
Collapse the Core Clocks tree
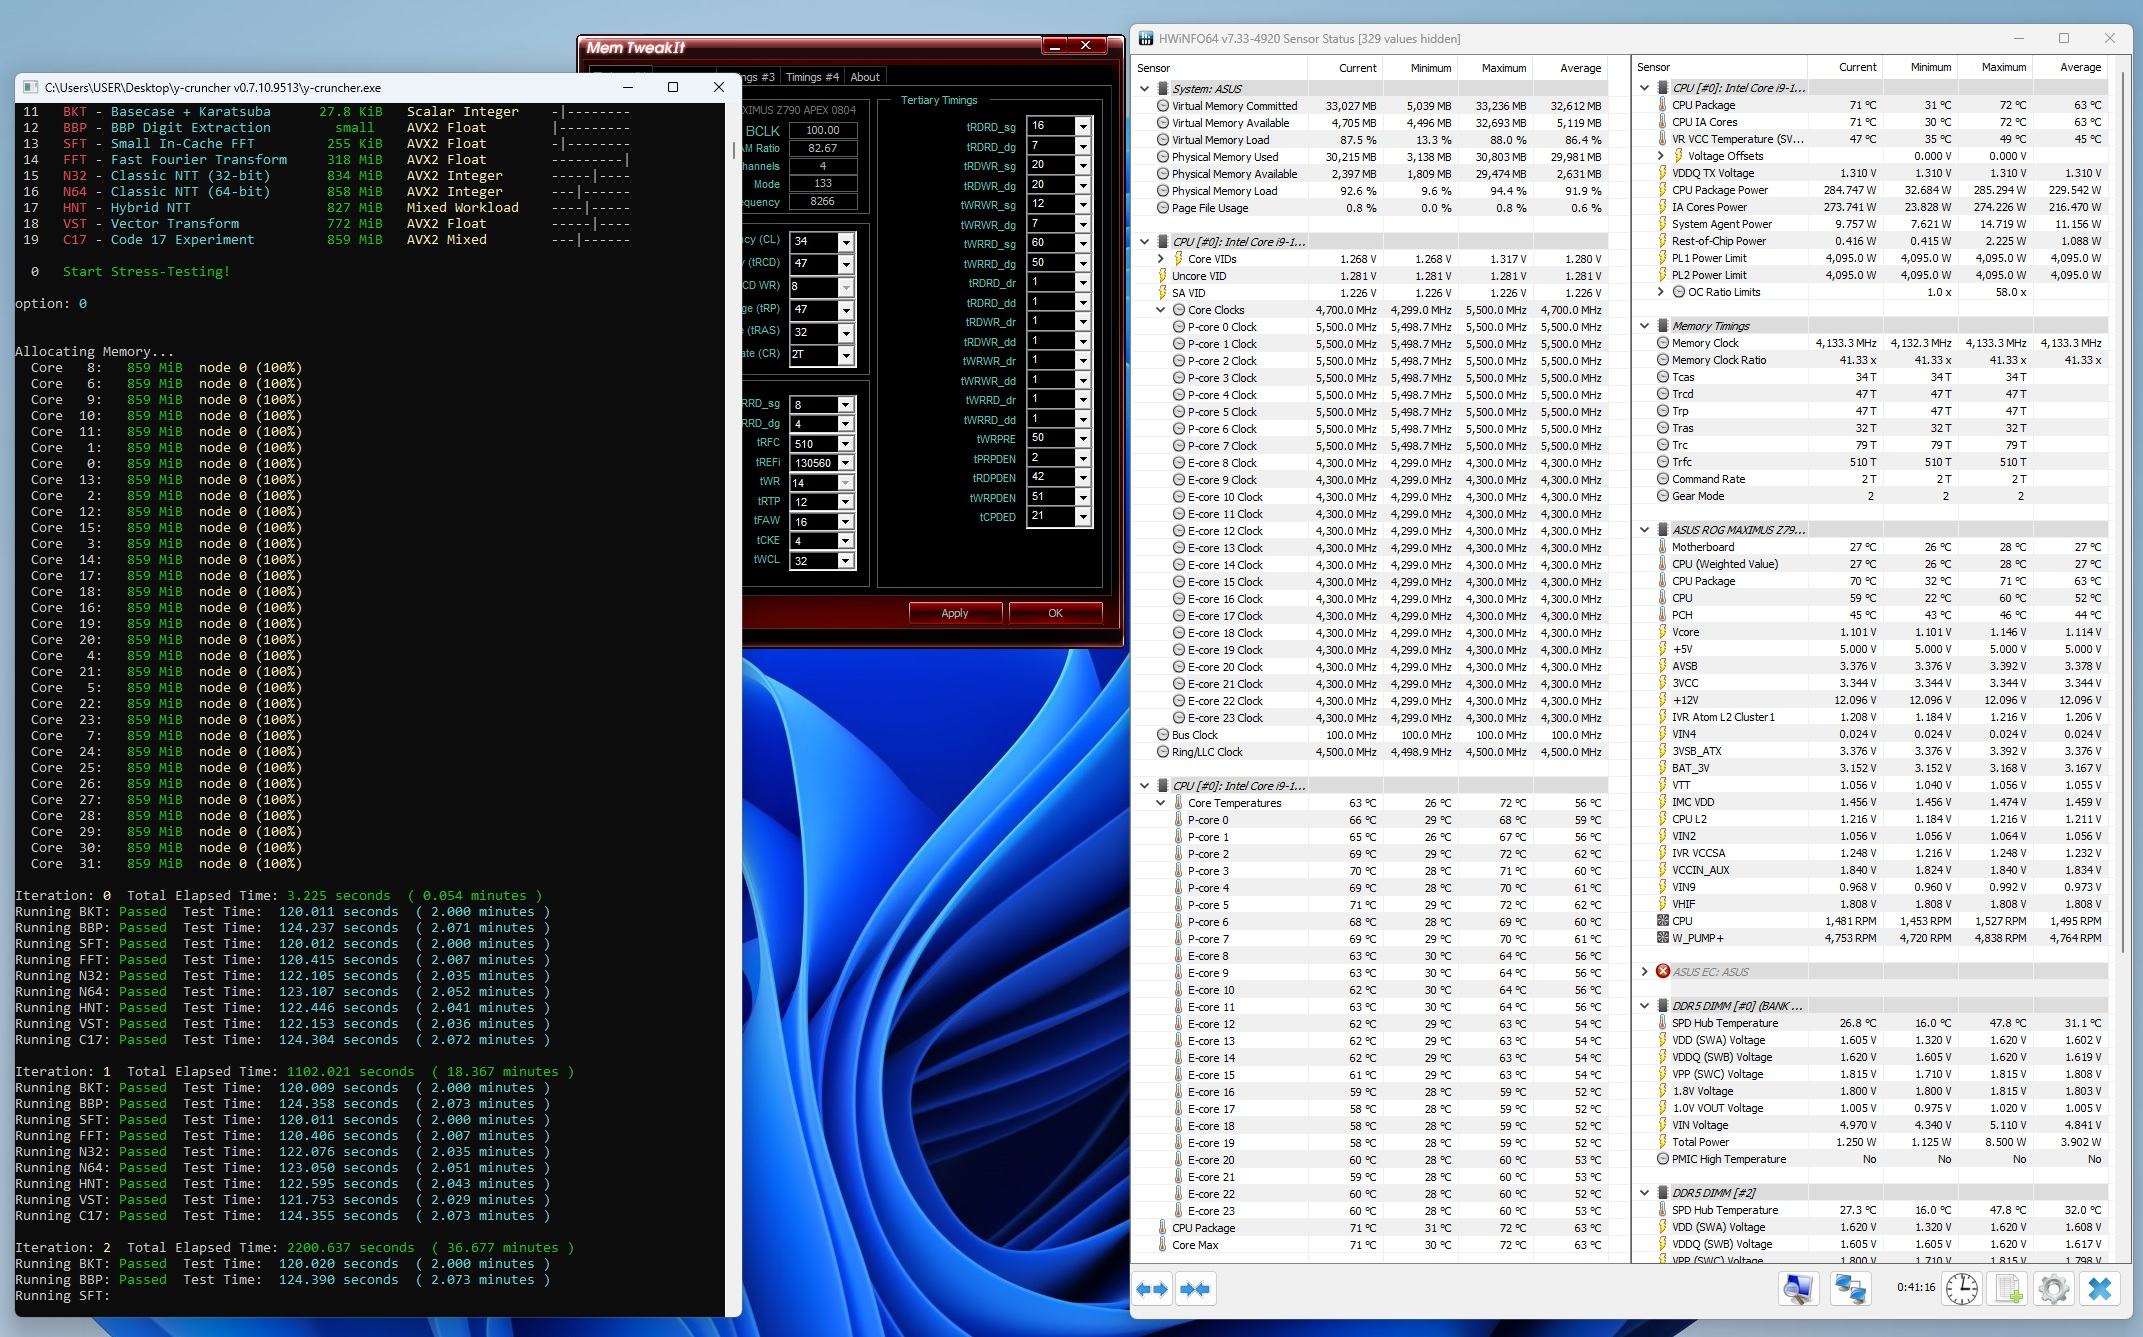pos(1161,310)
